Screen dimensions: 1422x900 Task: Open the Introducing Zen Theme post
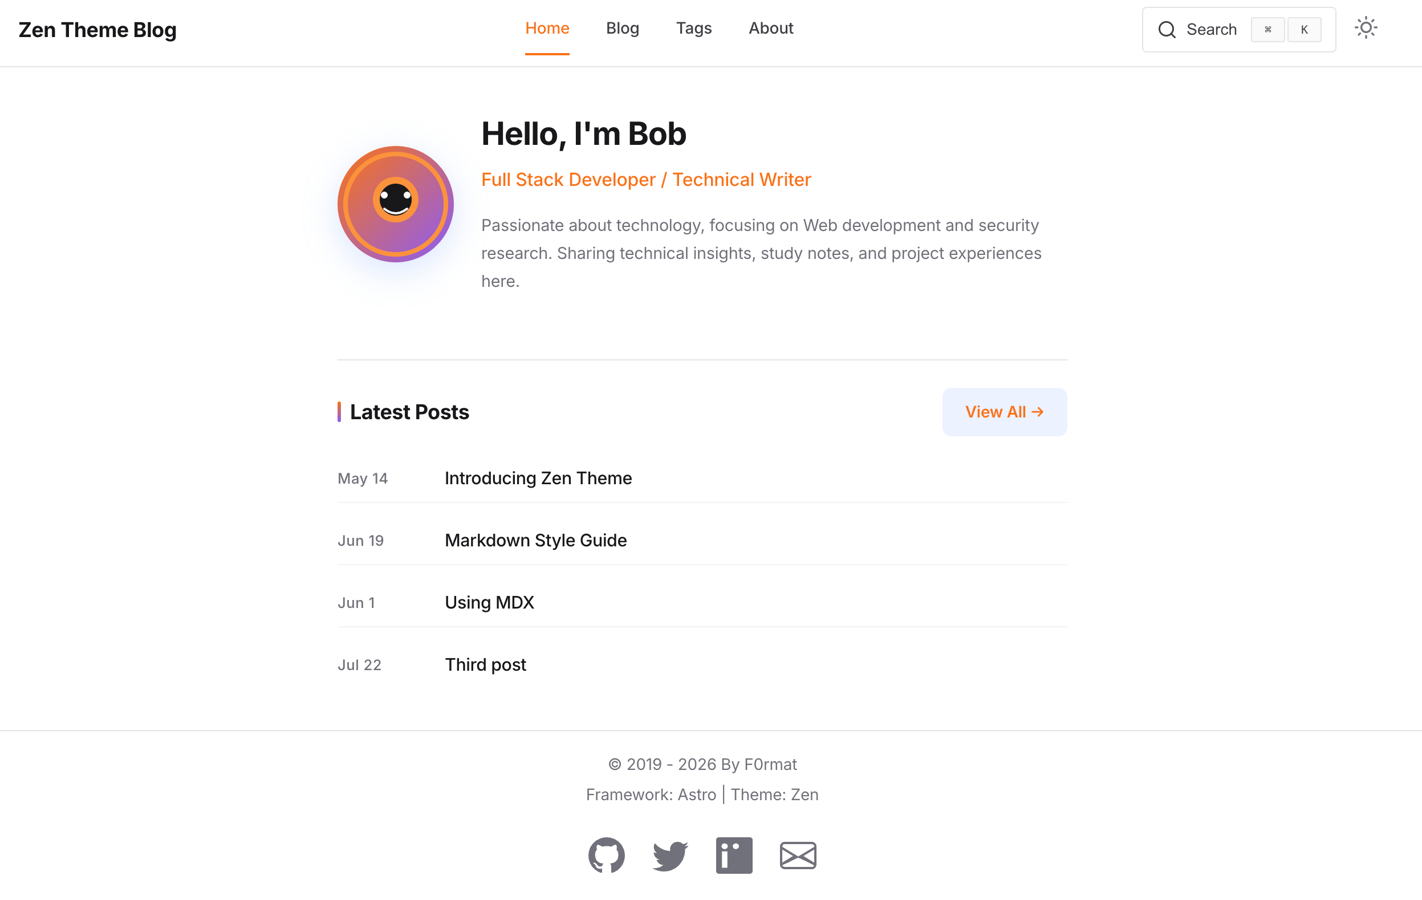[538, 478]
